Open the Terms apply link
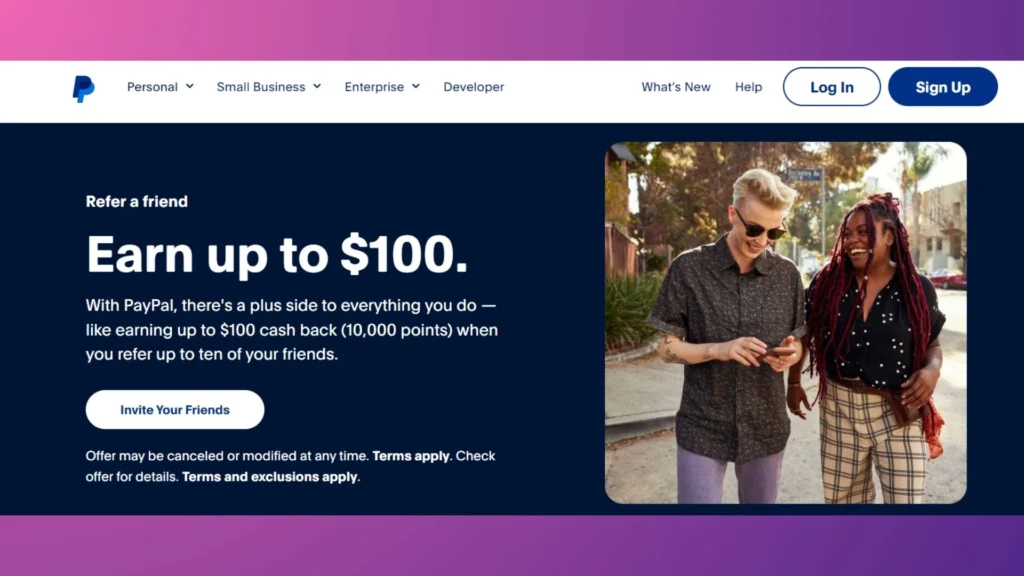1024x576 pixels. point(411,456)
